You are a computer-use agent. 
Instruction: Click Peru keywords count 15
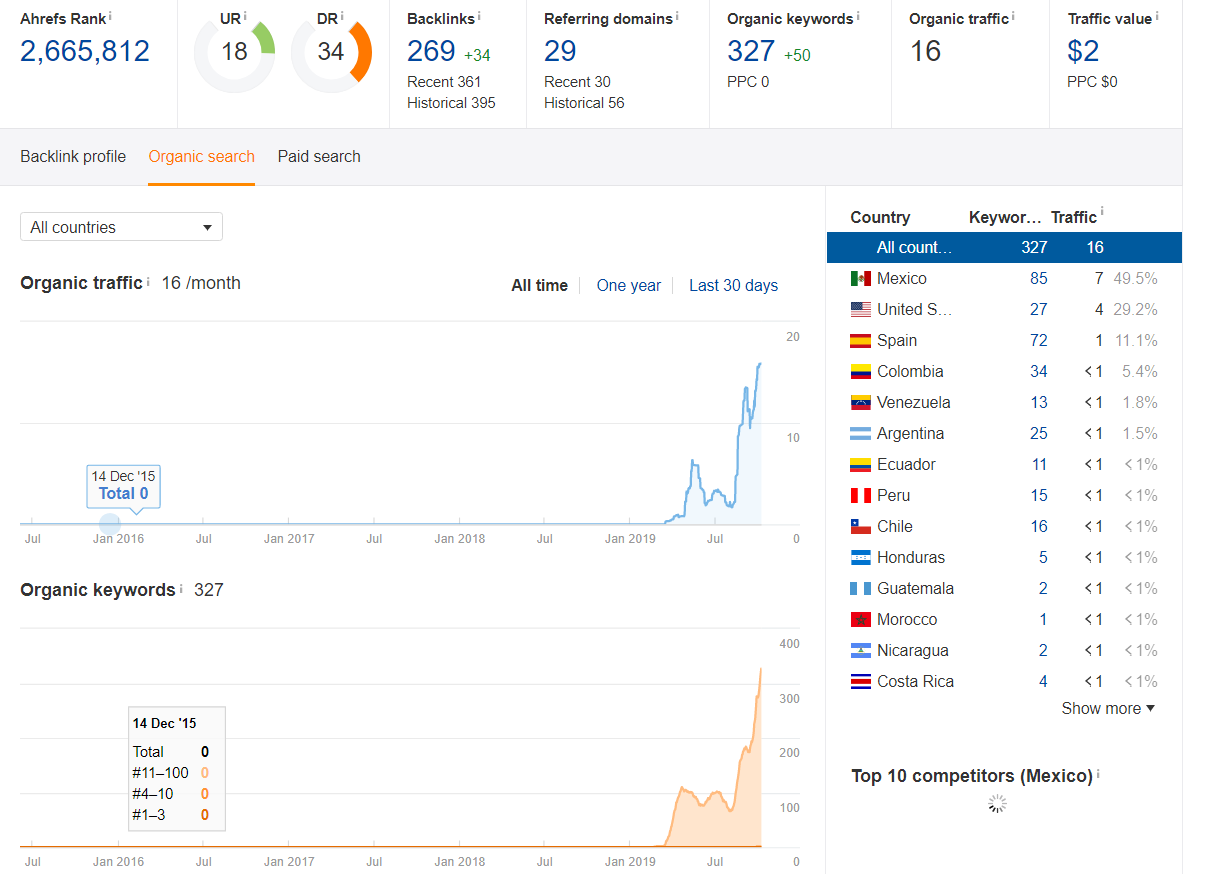tap(1038, 495)
